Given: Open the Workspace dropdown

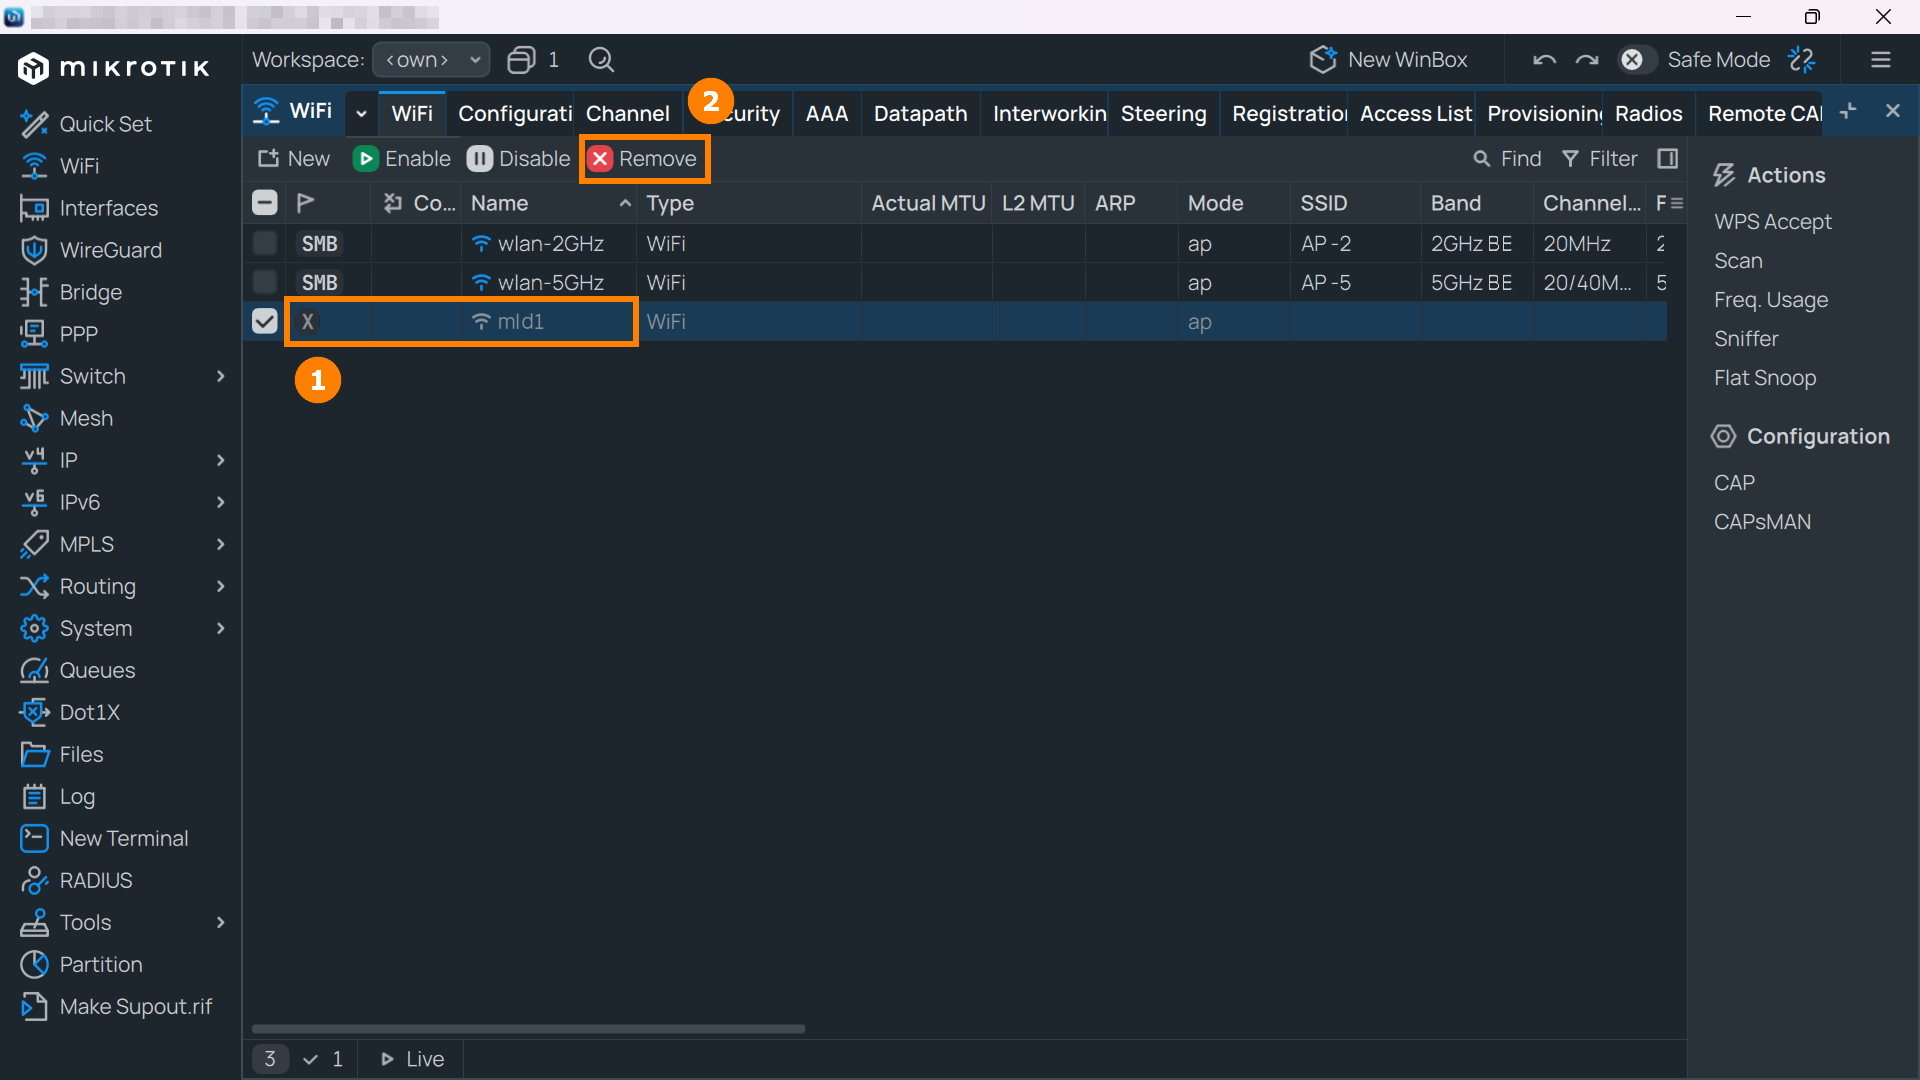Looking at the screenshot, I should [431, 60].
